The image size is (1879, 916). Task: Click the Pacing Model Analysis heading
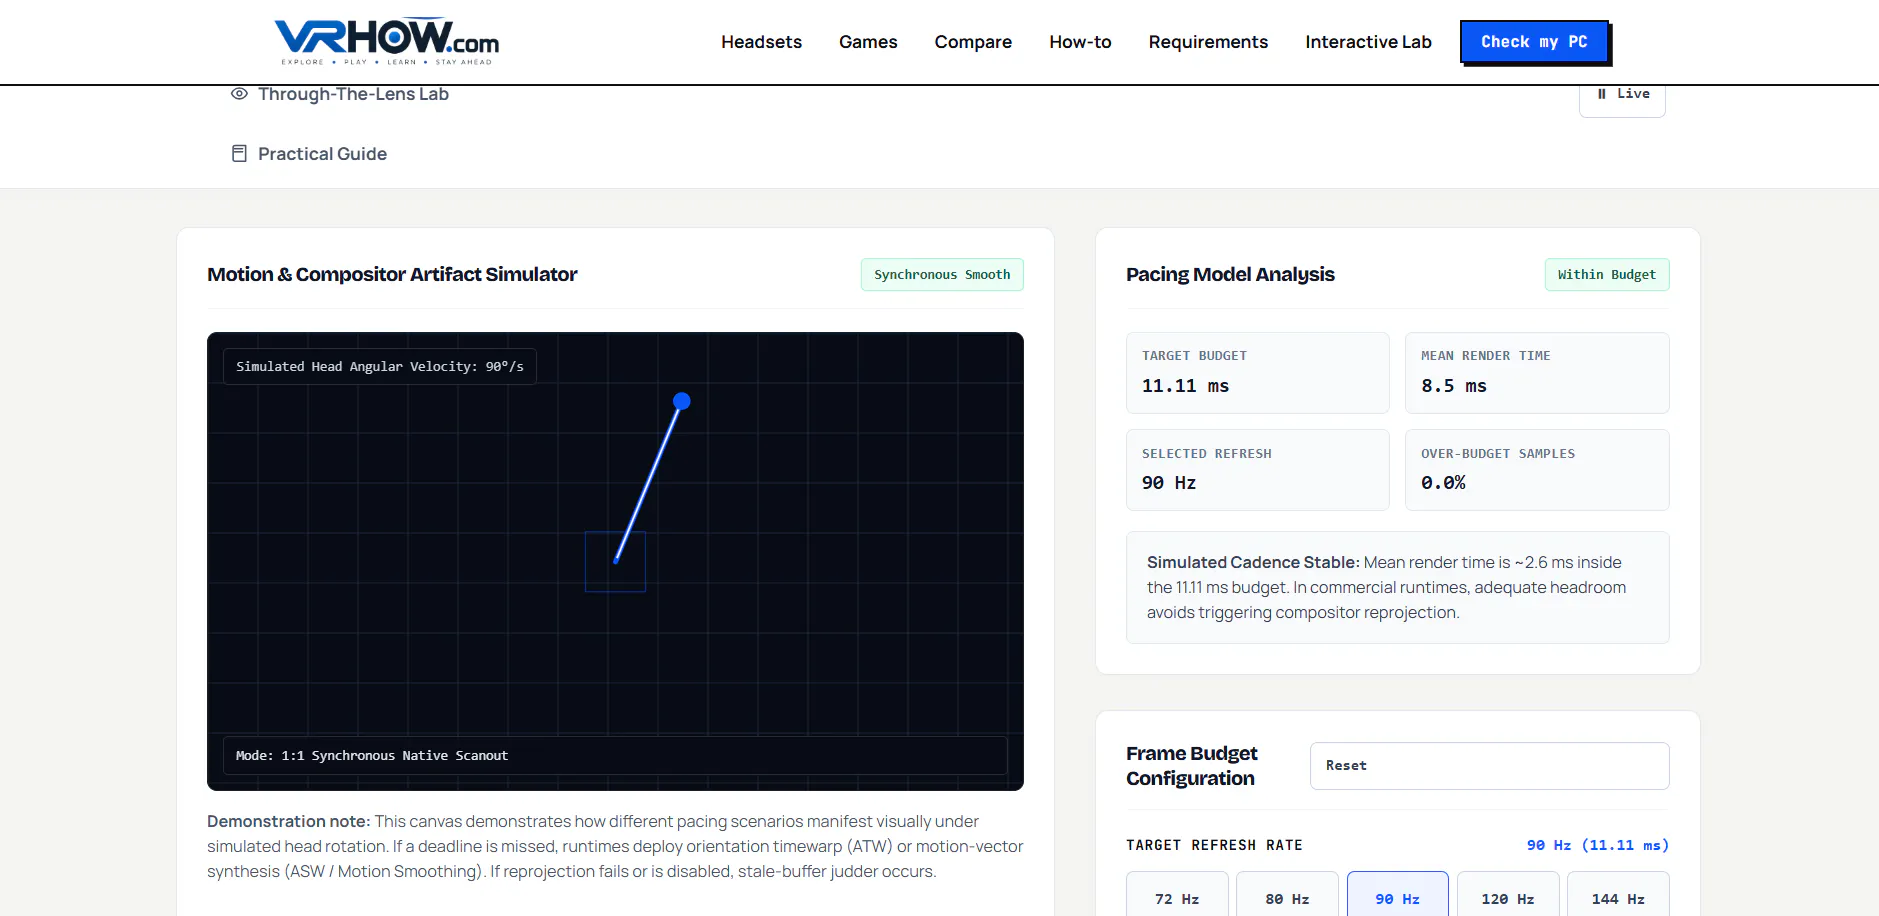pos(1230,274)
